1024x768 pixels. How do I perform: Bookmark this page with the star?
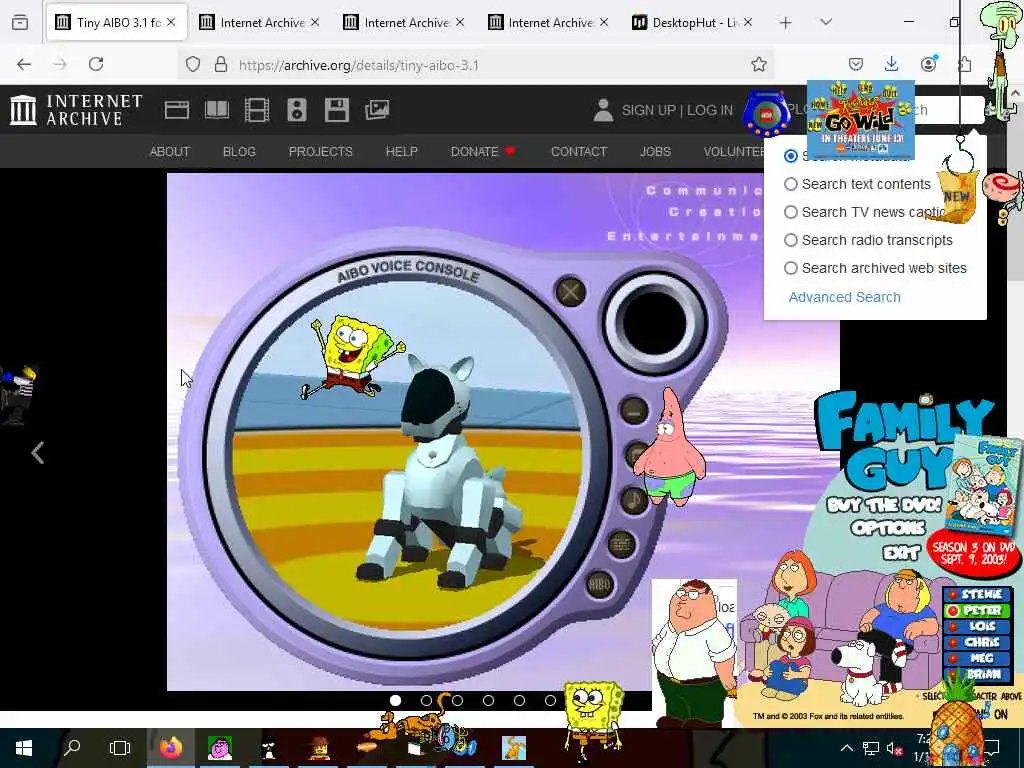(x=758, y=64)
